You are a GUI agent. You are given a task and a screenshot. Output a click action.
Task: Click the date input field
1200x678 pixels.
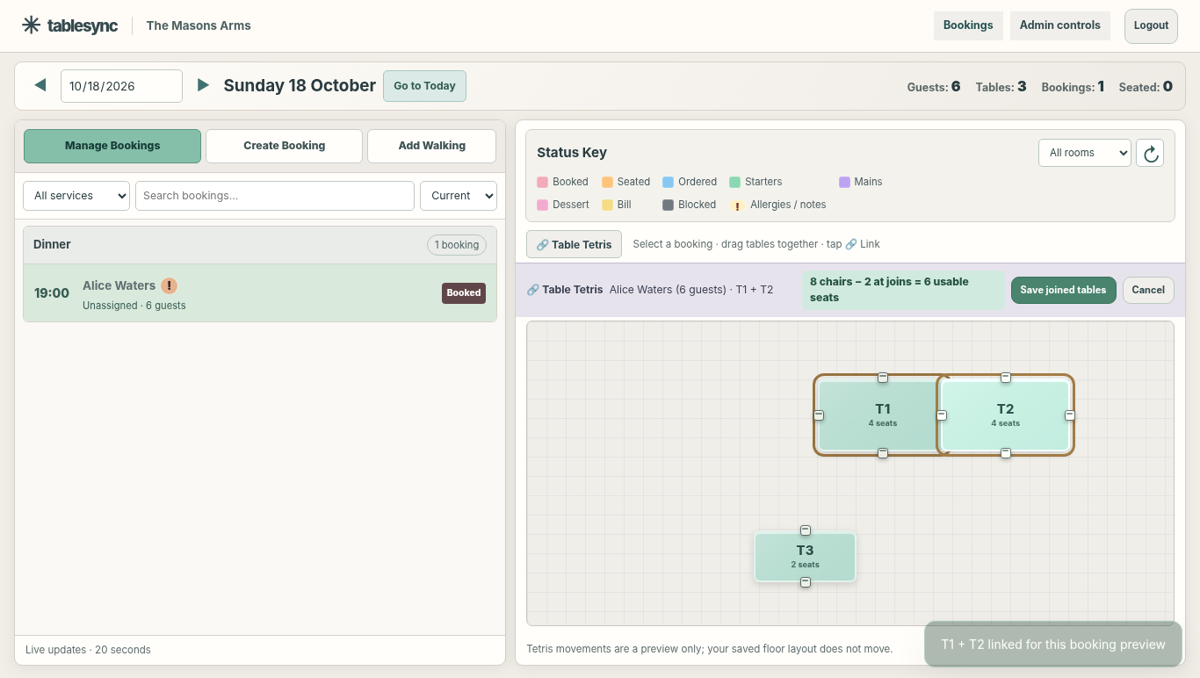[122, 86]
